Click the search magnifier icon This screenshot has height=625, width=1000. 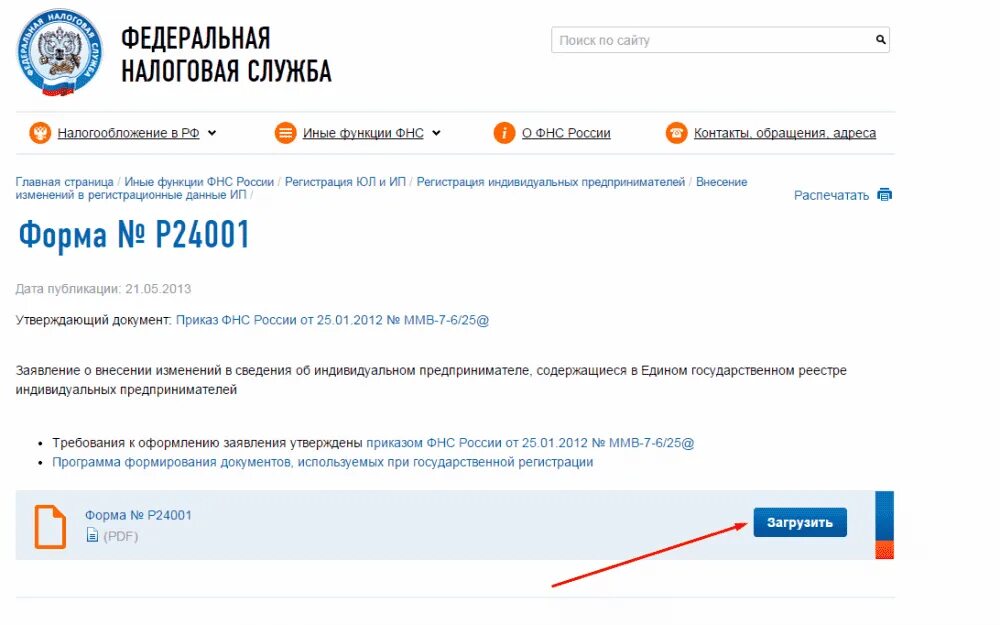pyautogui.click(x=880, y=40)
